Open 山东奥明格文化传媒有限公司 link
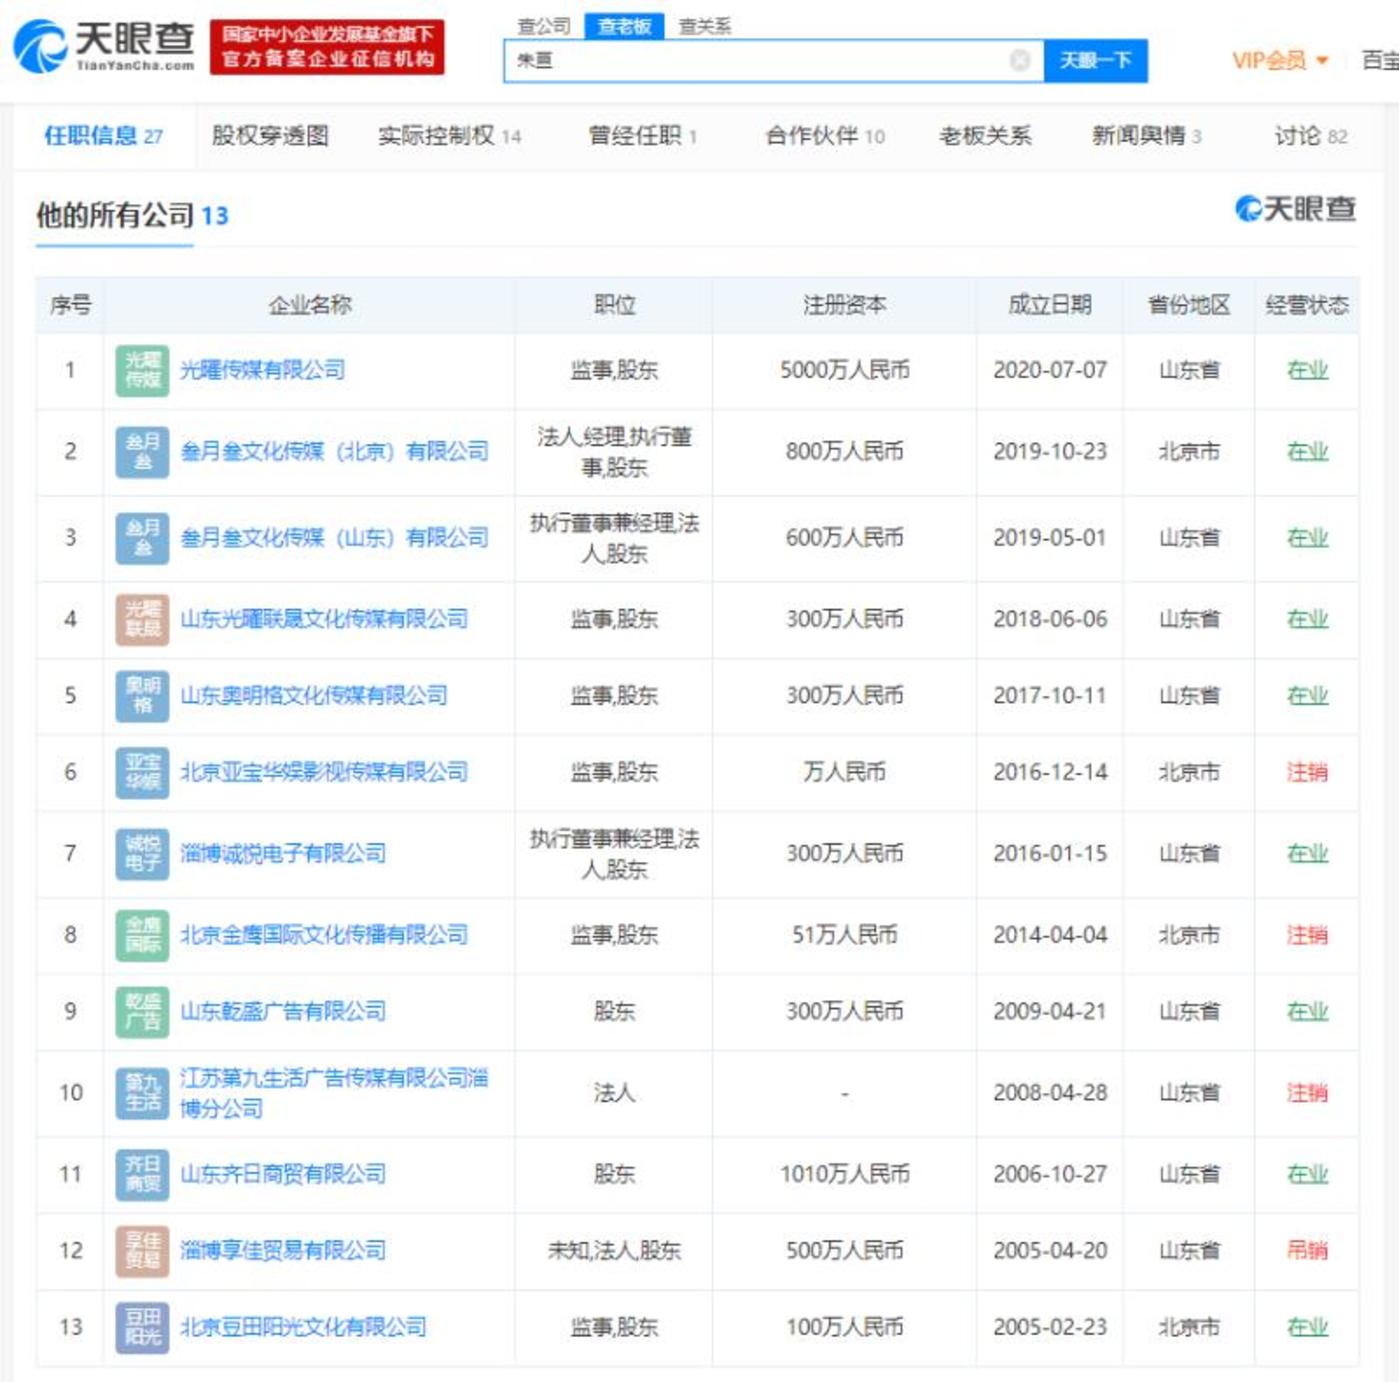 (313, 695)
